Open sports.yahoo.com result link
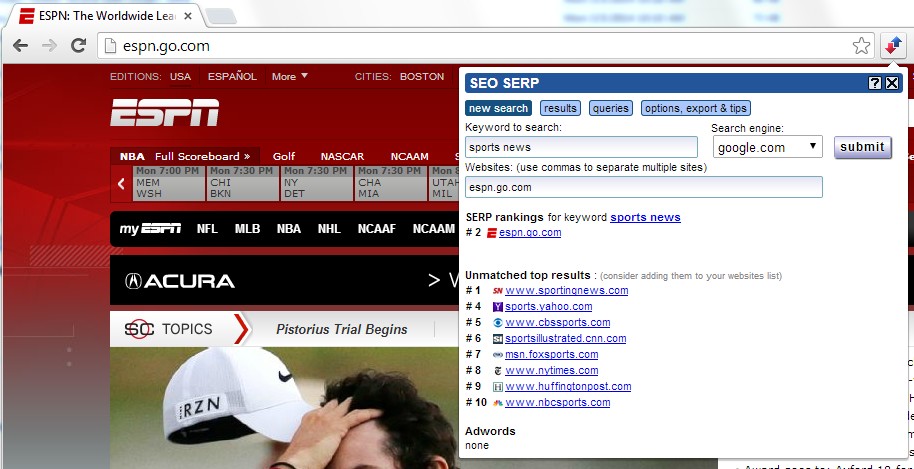Image resolution: width=914 pixels, height=469 pixels. click(x=549, y=306)
